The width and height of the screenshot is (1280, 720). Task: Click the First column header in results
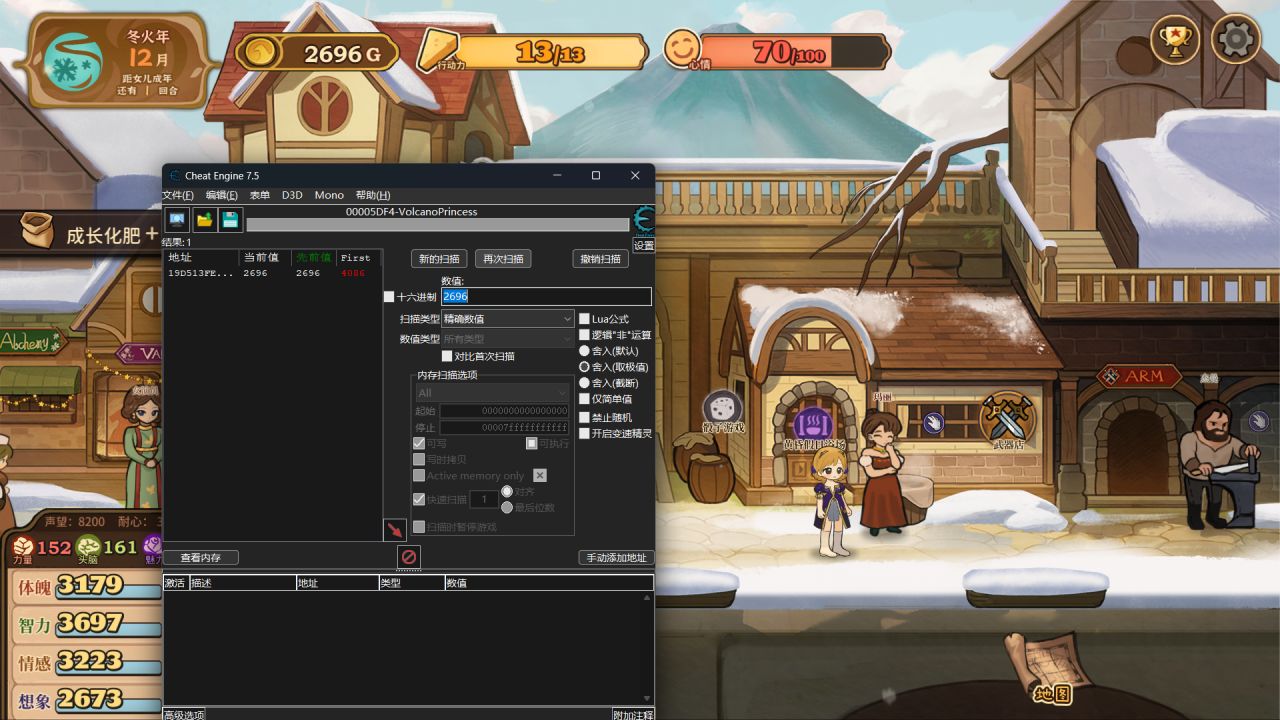359,257
